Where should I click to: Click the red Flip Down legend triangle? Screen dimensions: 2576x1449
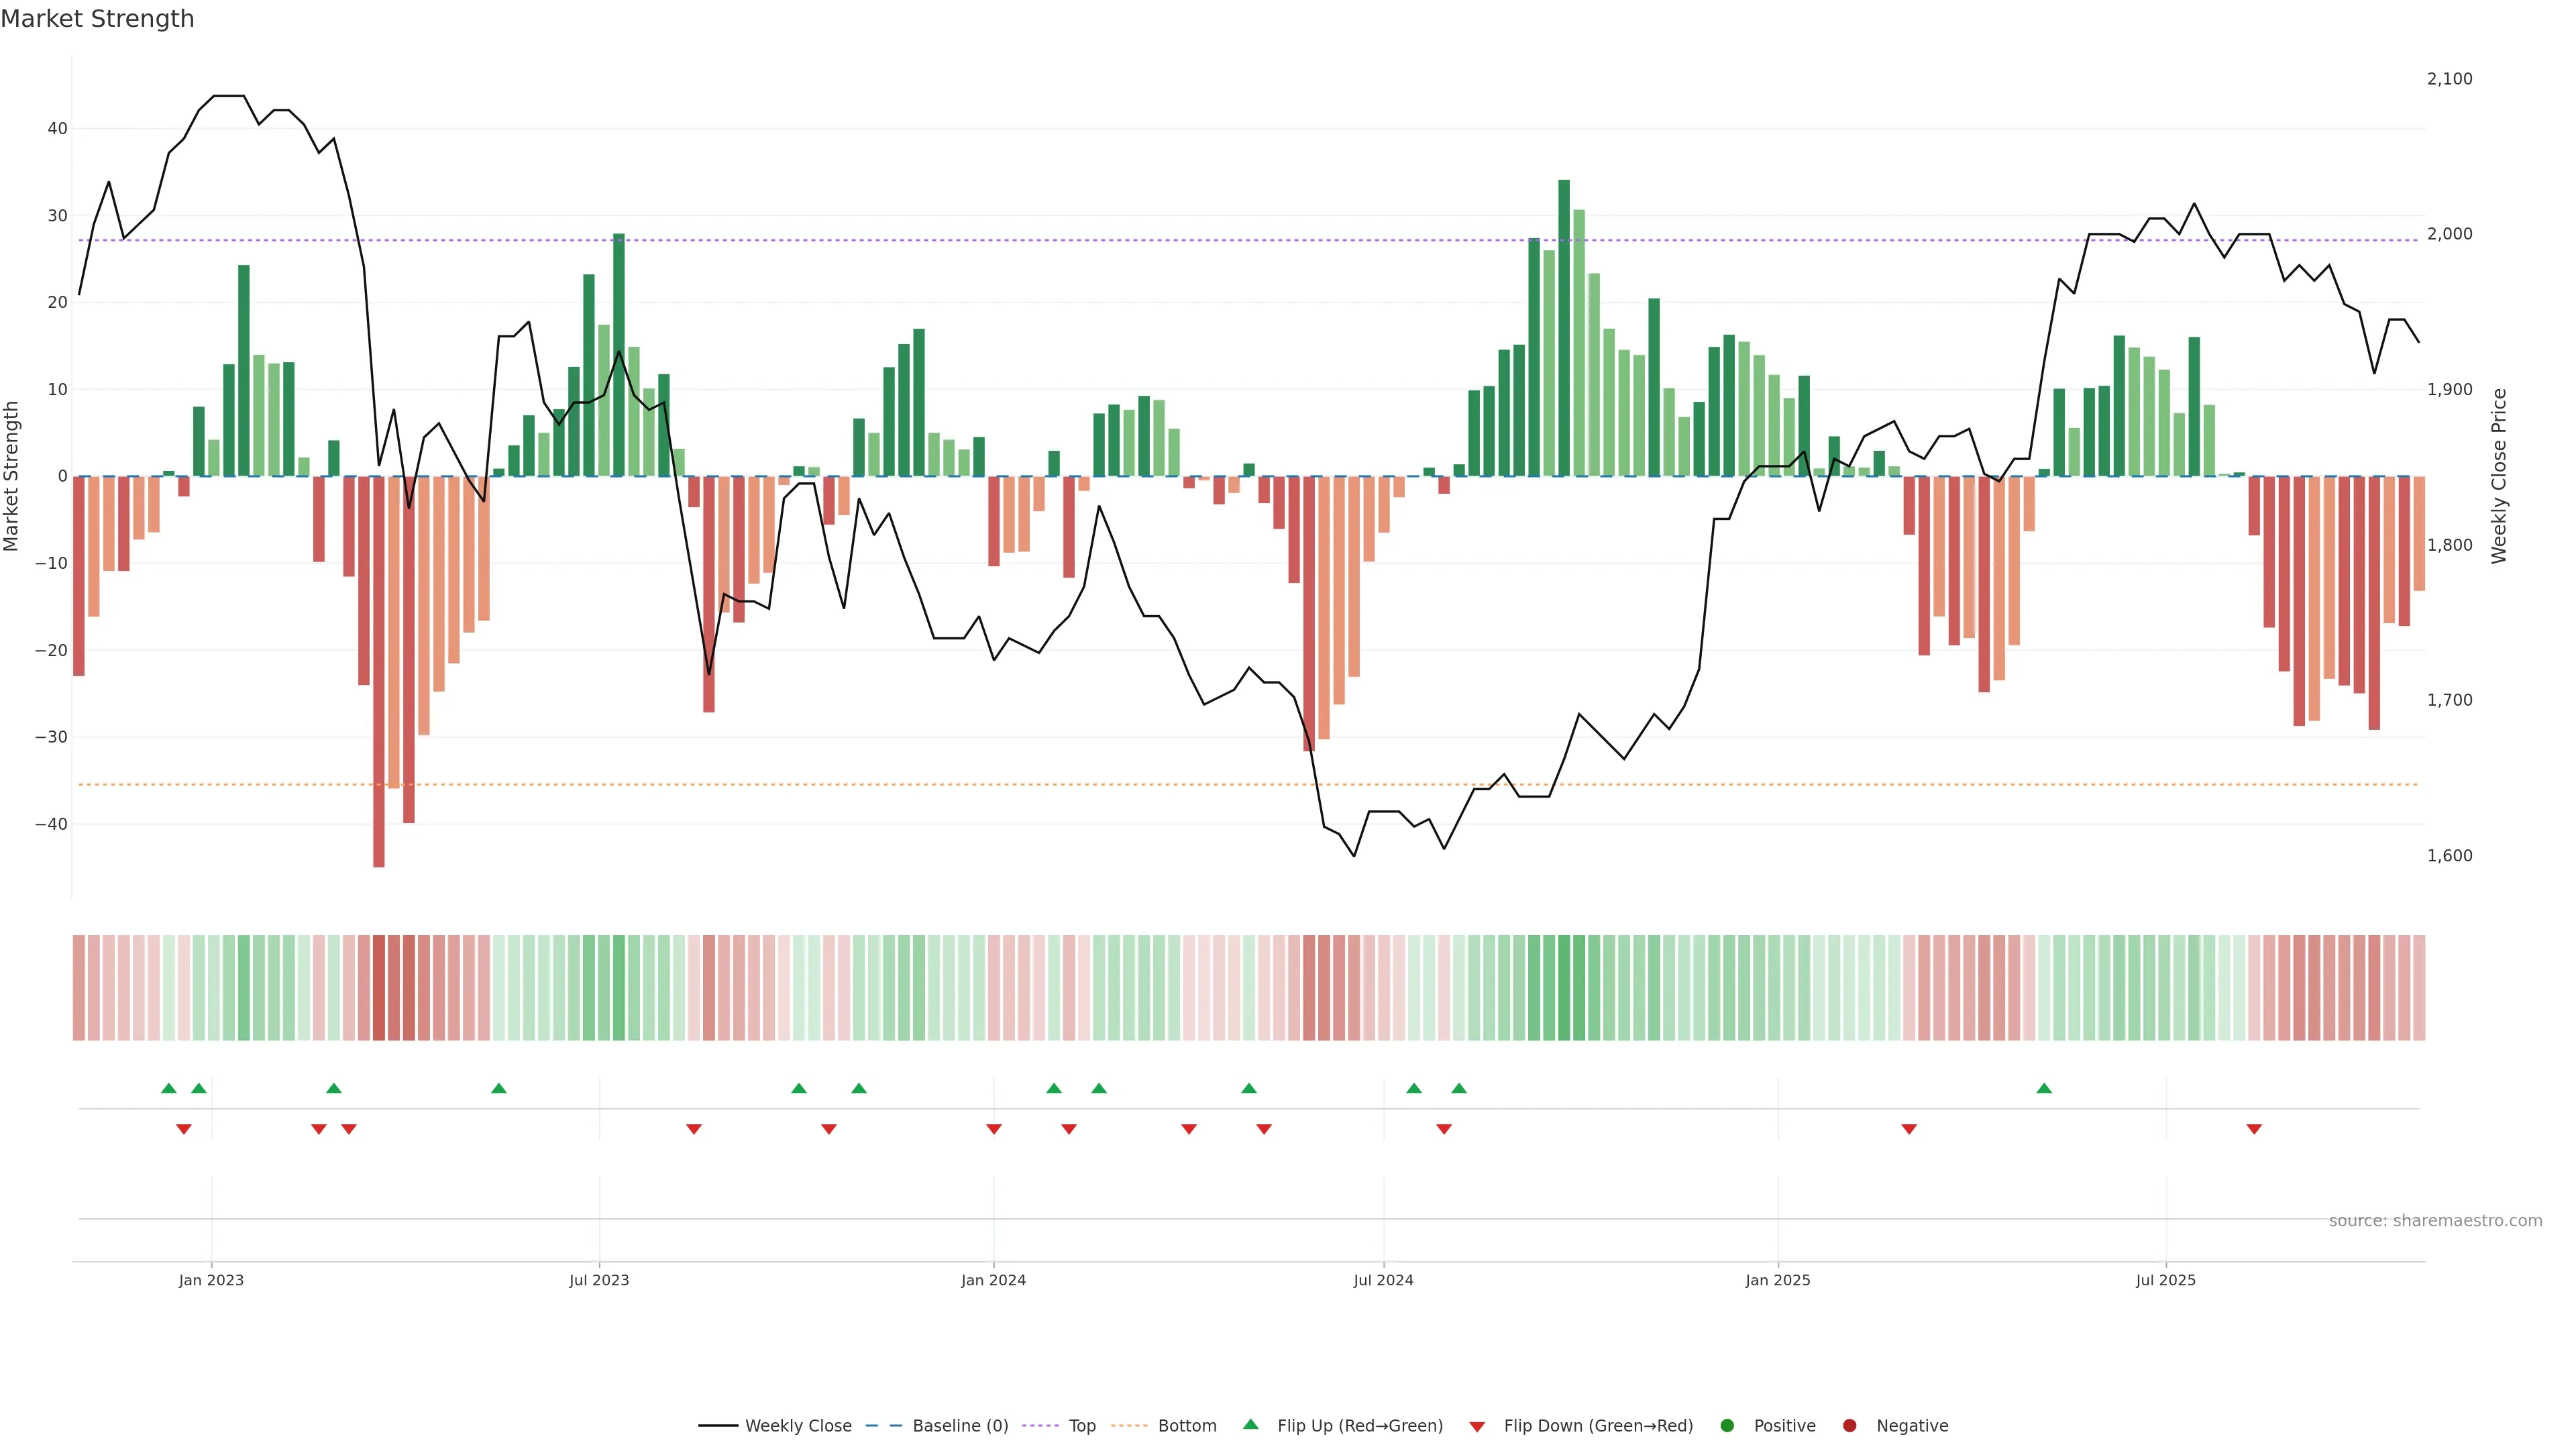pyautogui.click(x=1477, y=1426)
